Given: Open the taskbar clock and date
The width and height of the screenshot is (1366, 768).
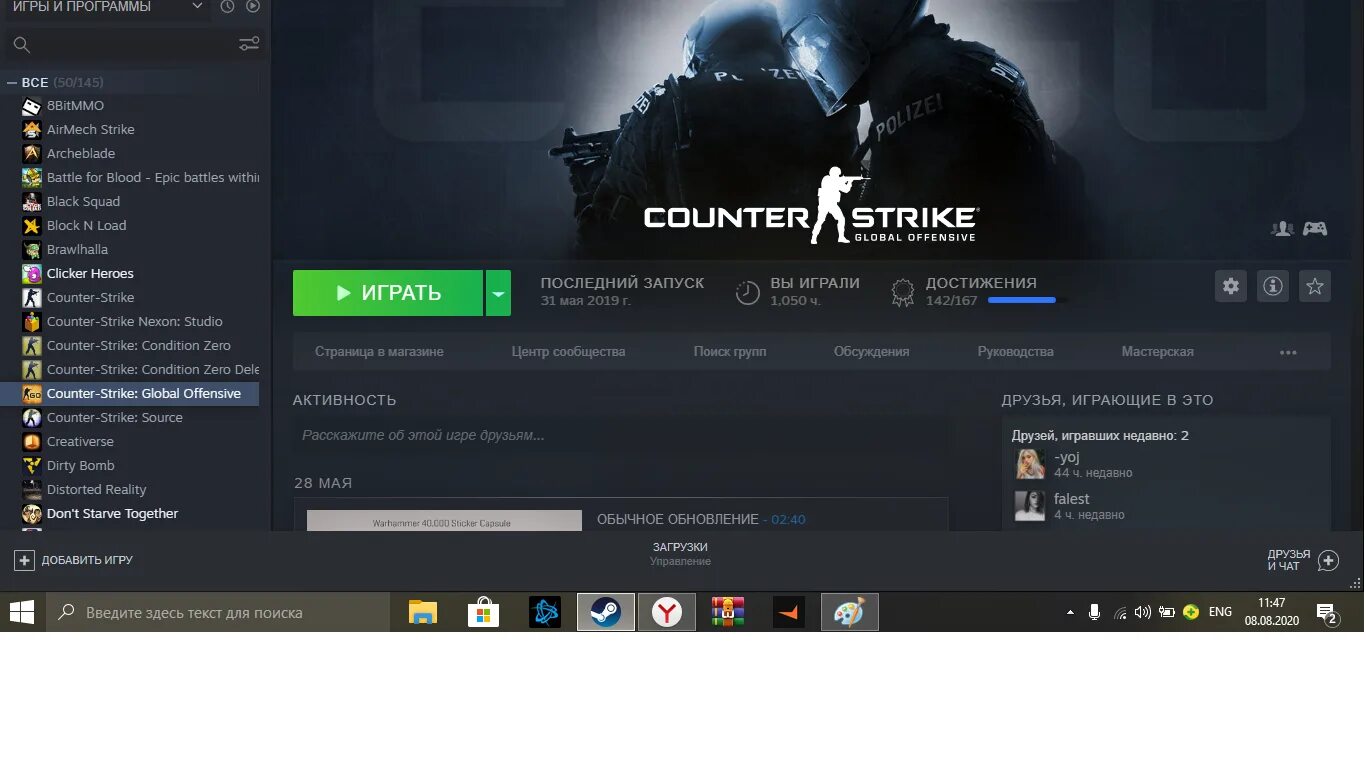Looking at the screenshot, I should 1271,612.
